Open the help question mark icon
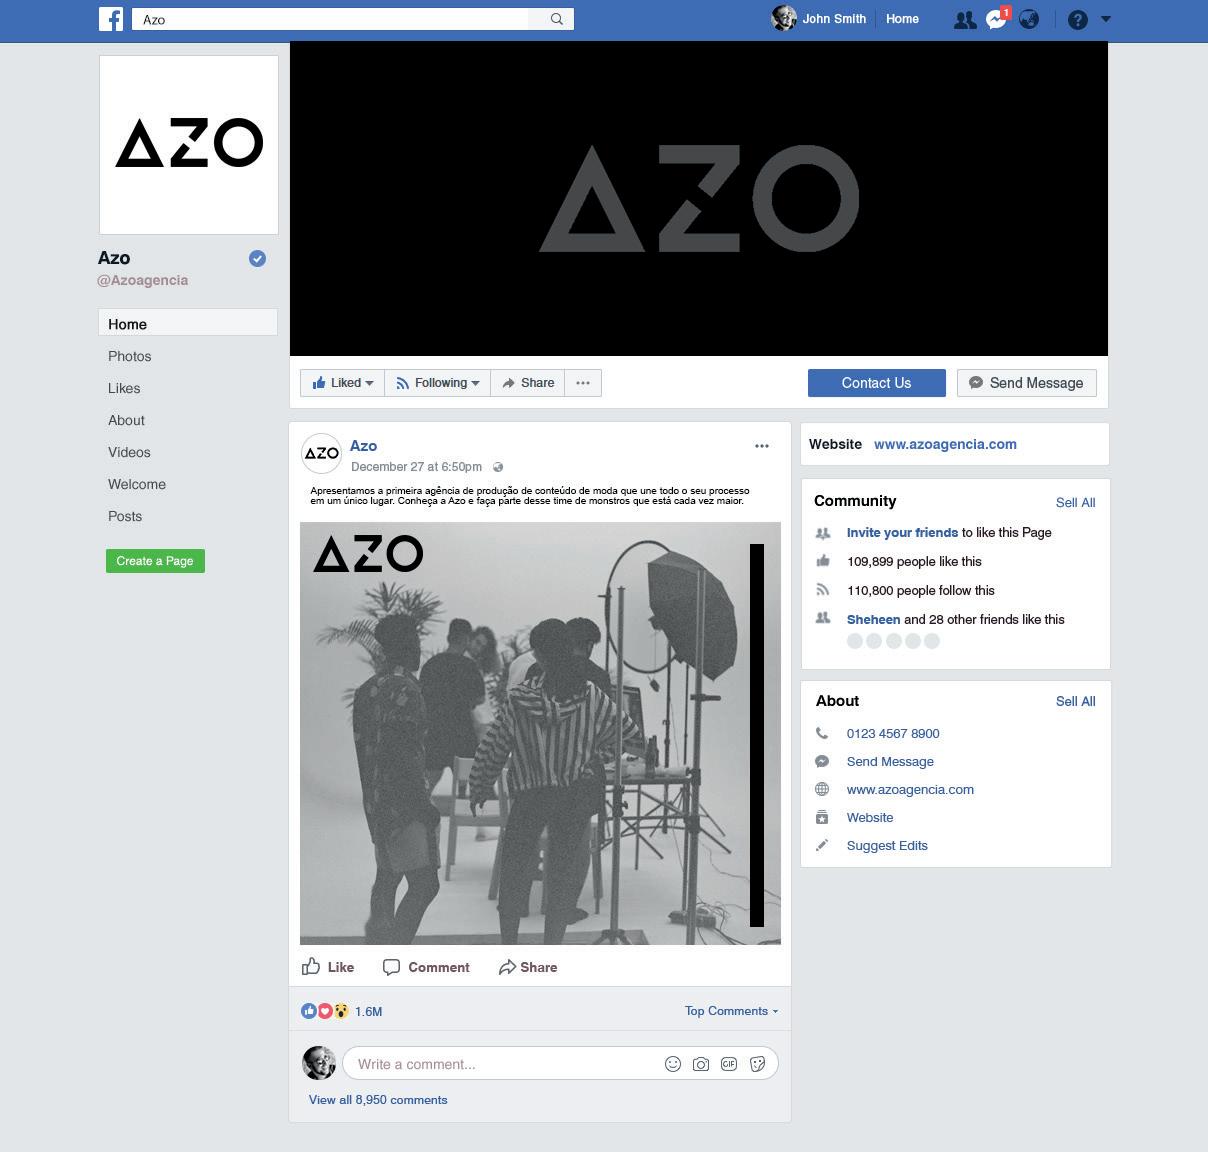The width and height of the screenshot is (1208, 1152). (1077, 19)
